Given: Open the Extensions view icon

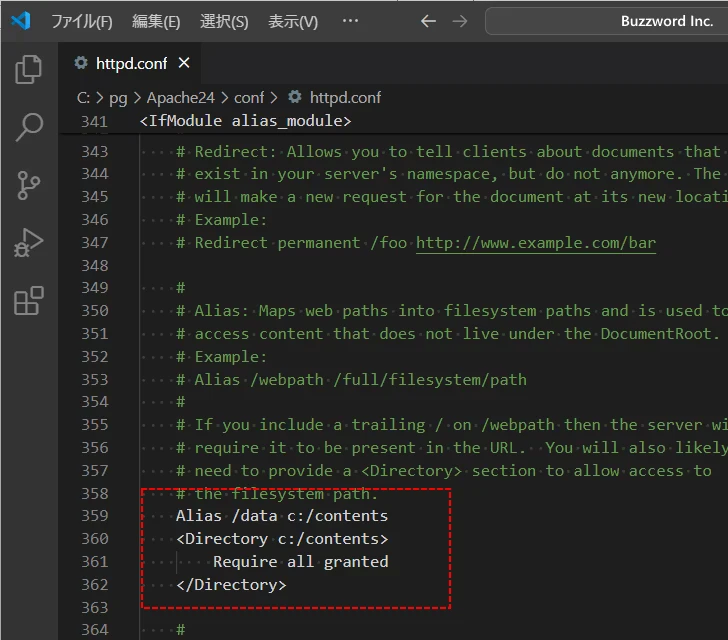Looking at the screenshot, I should click(29, 301).
